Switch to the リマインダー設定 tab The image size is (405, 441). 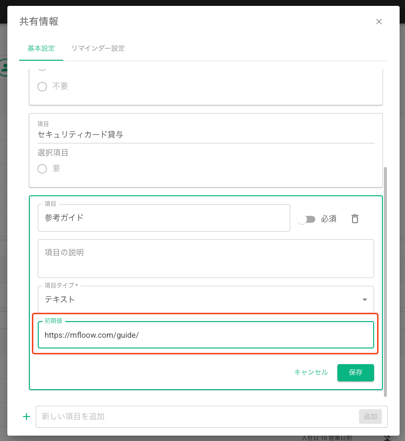click(98, 48)
